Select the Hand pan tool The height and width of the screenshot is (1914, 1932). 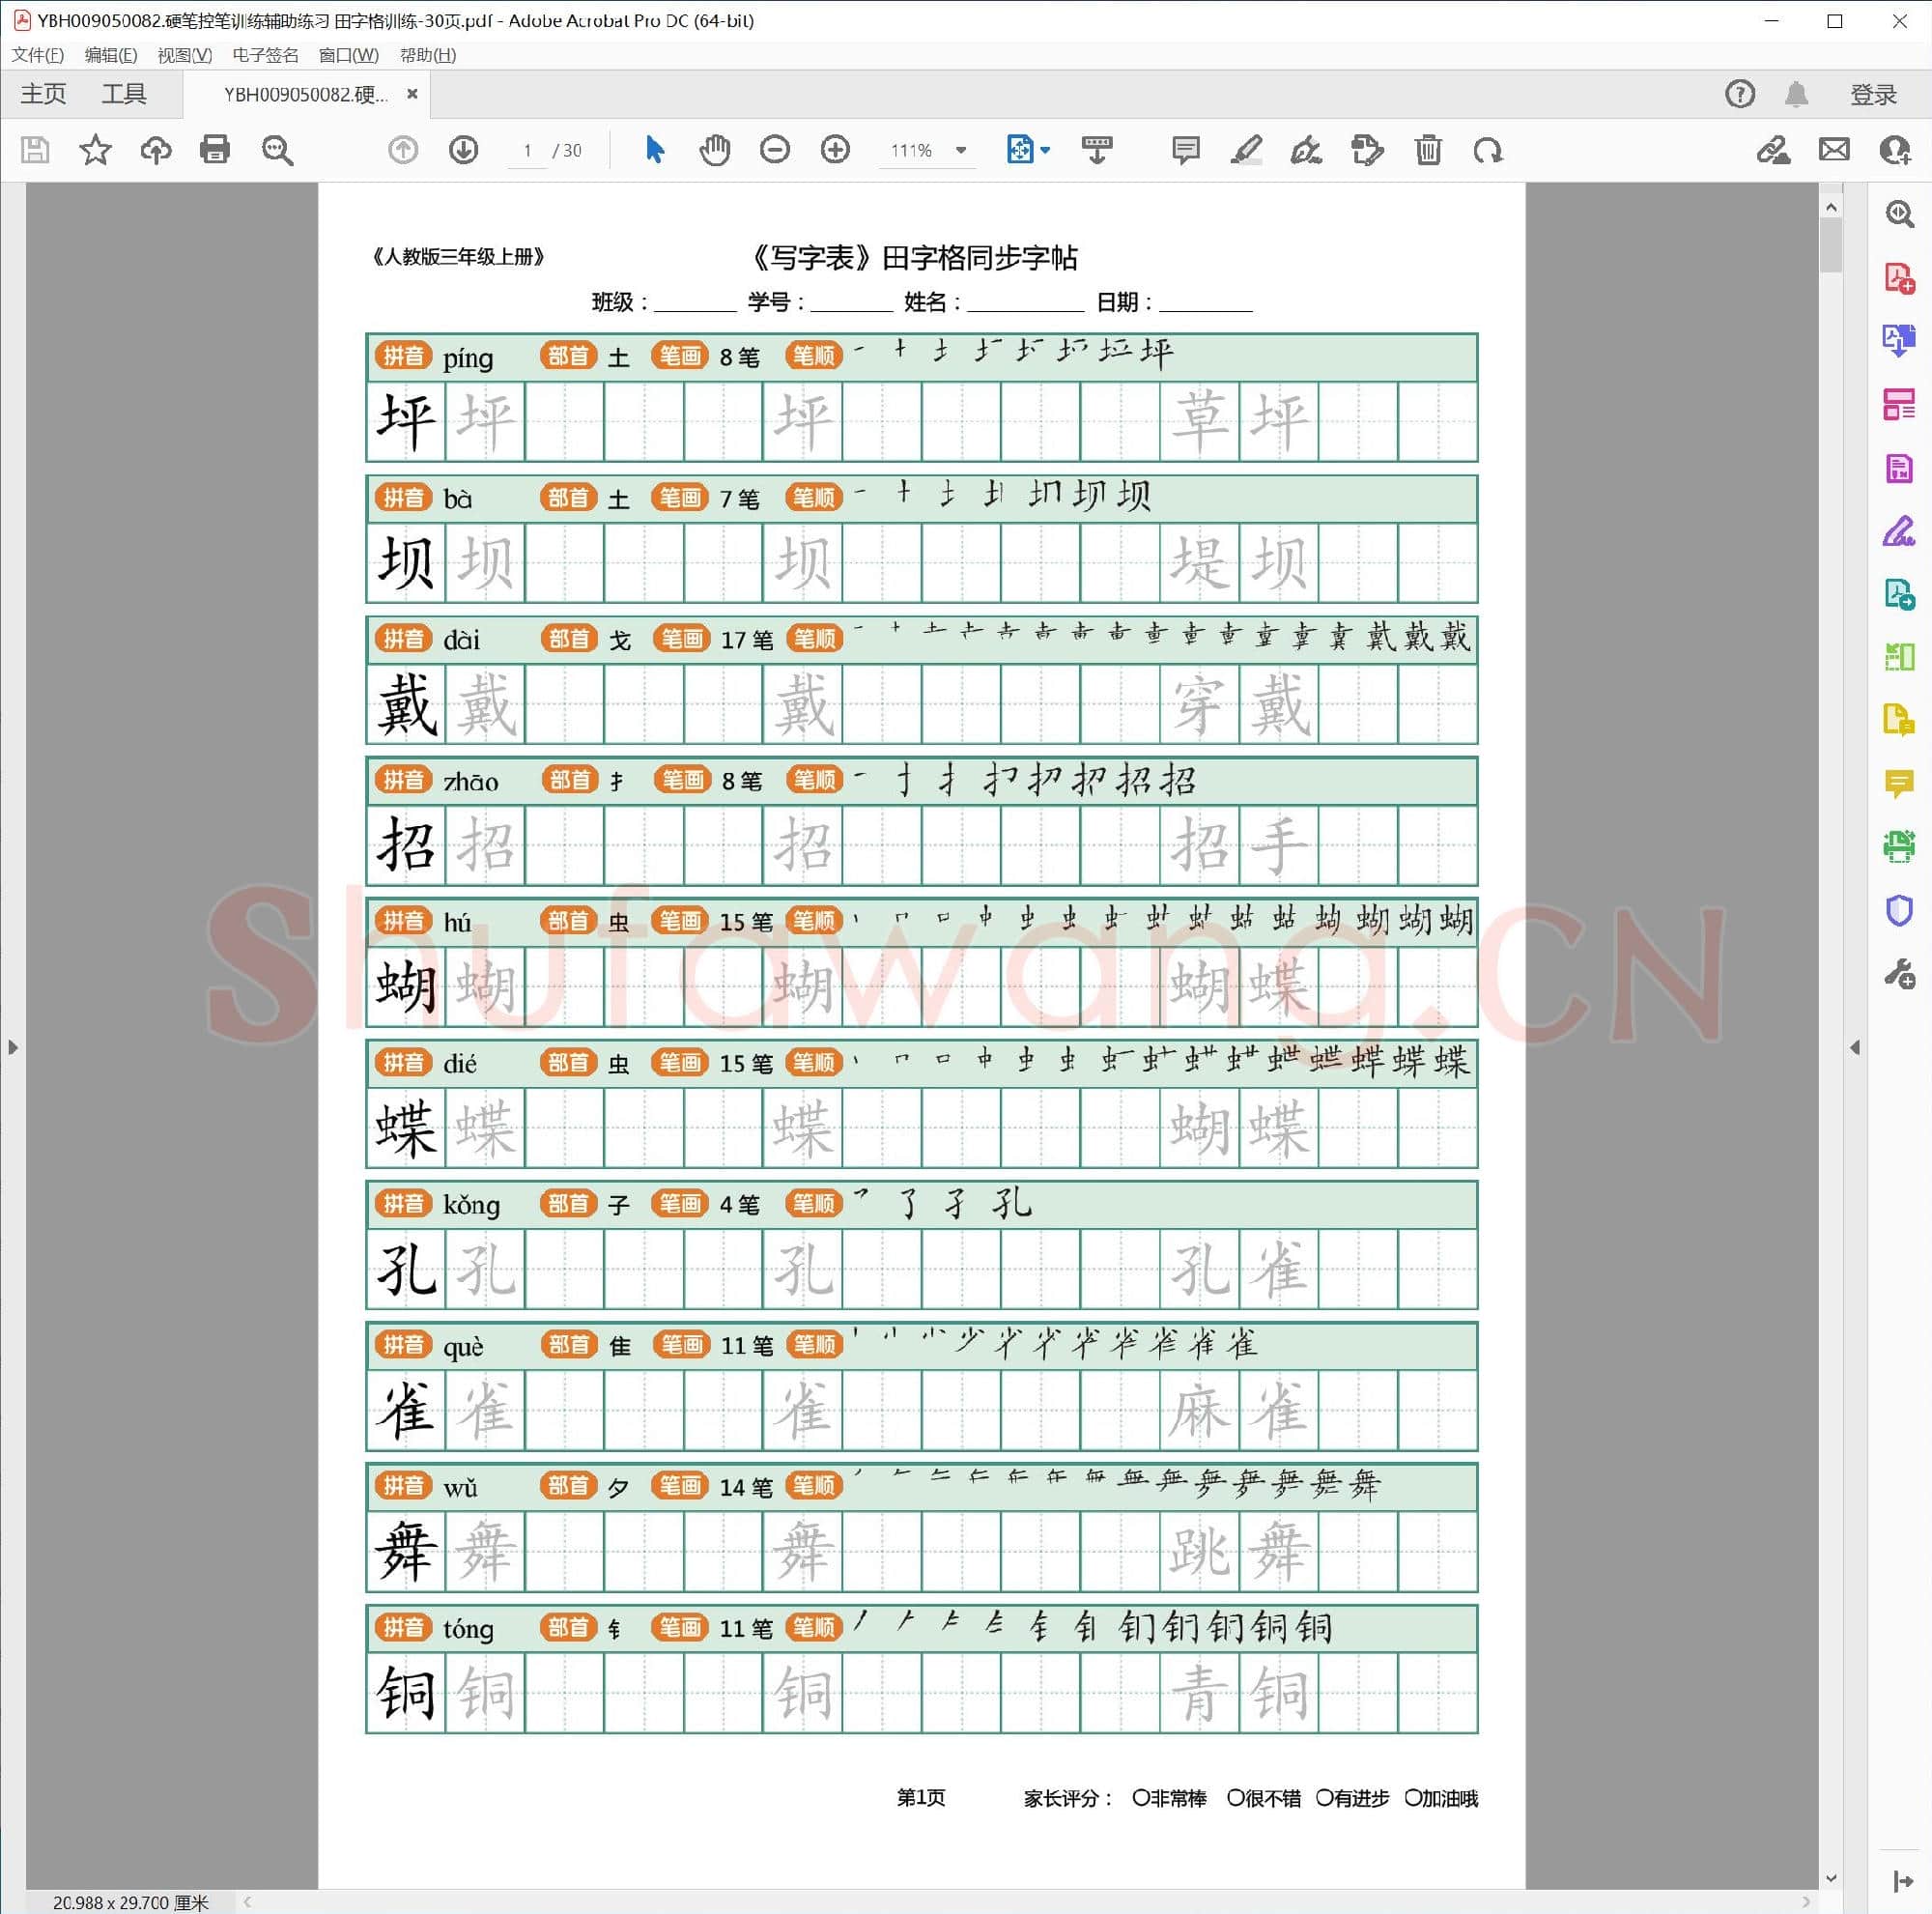point(714,150)
